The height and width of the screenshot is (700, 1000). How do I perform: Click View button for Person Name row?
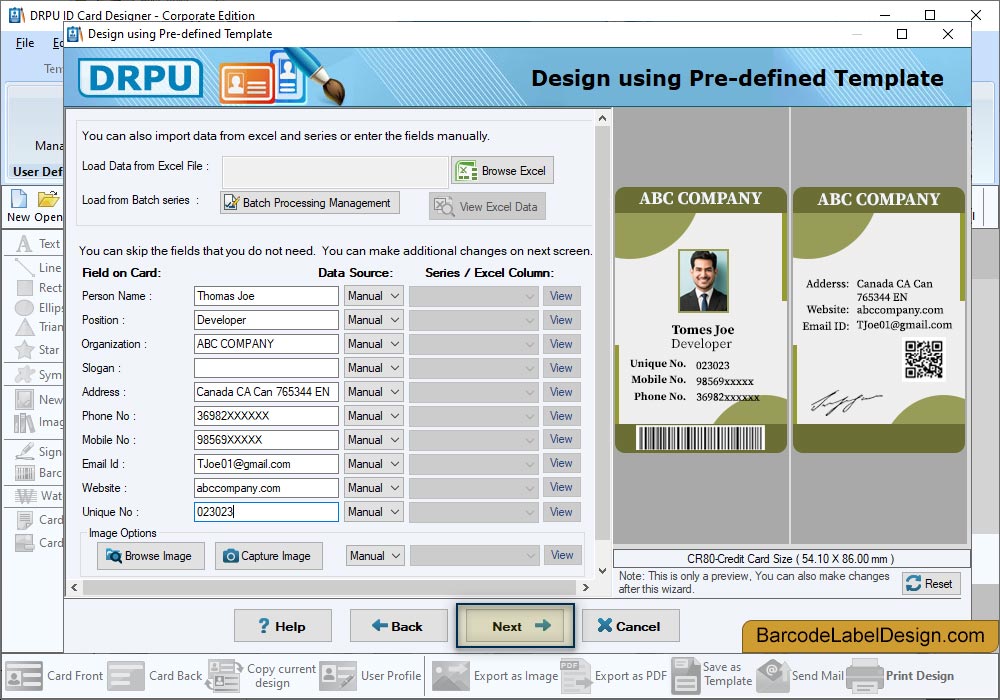561,296
